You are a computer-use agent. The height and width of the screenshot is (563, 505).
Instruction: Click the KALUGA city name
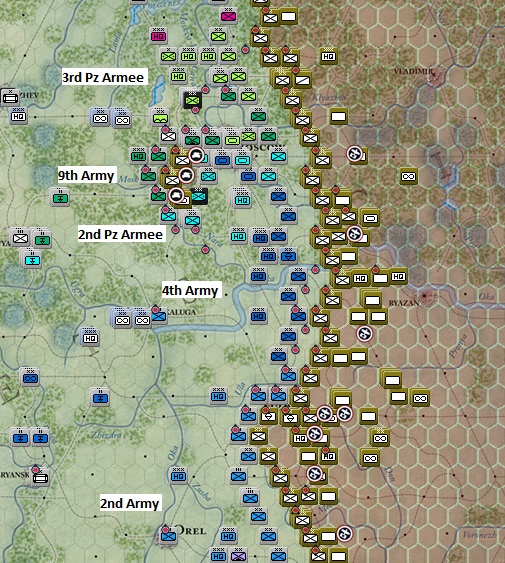pos(182,312)
